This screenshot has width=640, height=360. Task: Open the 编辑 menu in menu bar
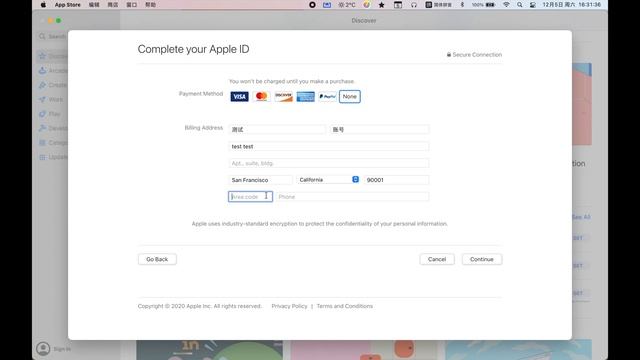[94, 5]
